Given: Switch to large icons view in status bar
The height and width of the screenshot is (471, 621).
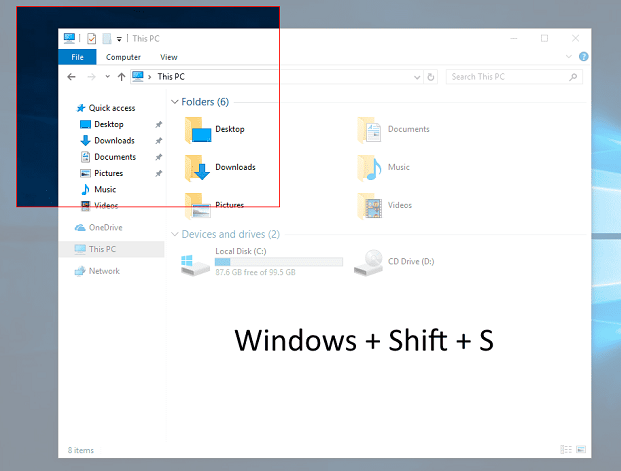Looking at the screenshot, I should (x=581, y=451).
